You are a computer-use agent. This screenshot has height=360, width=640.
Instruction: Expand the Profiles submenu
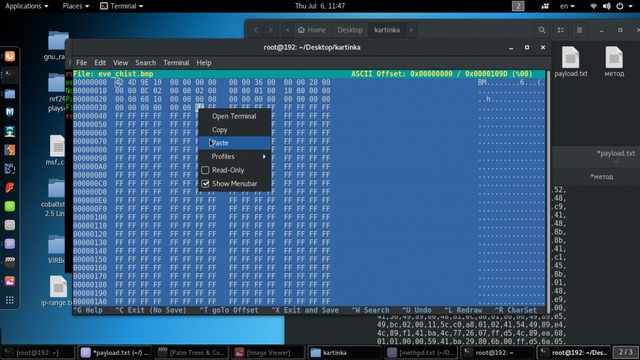tap(235, 156)
